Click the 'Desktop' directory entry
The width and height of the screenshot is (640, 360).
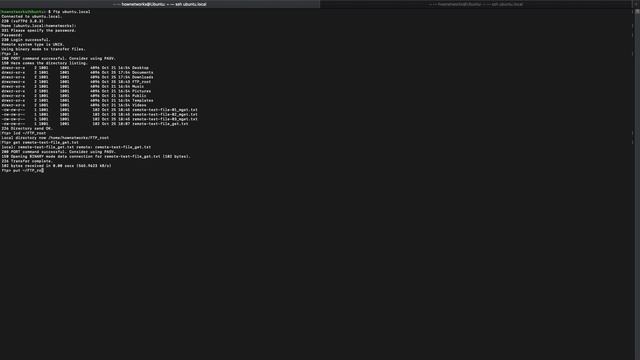[140, 68]
